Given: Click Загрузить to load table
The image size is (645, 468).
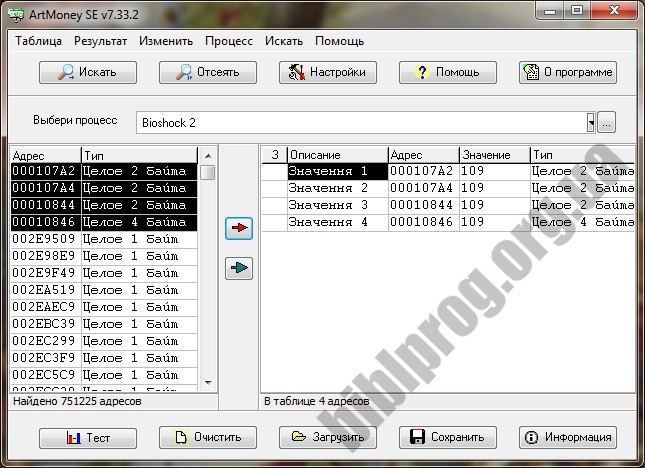Looking at the screenshot, I should [x=328, y=437].
